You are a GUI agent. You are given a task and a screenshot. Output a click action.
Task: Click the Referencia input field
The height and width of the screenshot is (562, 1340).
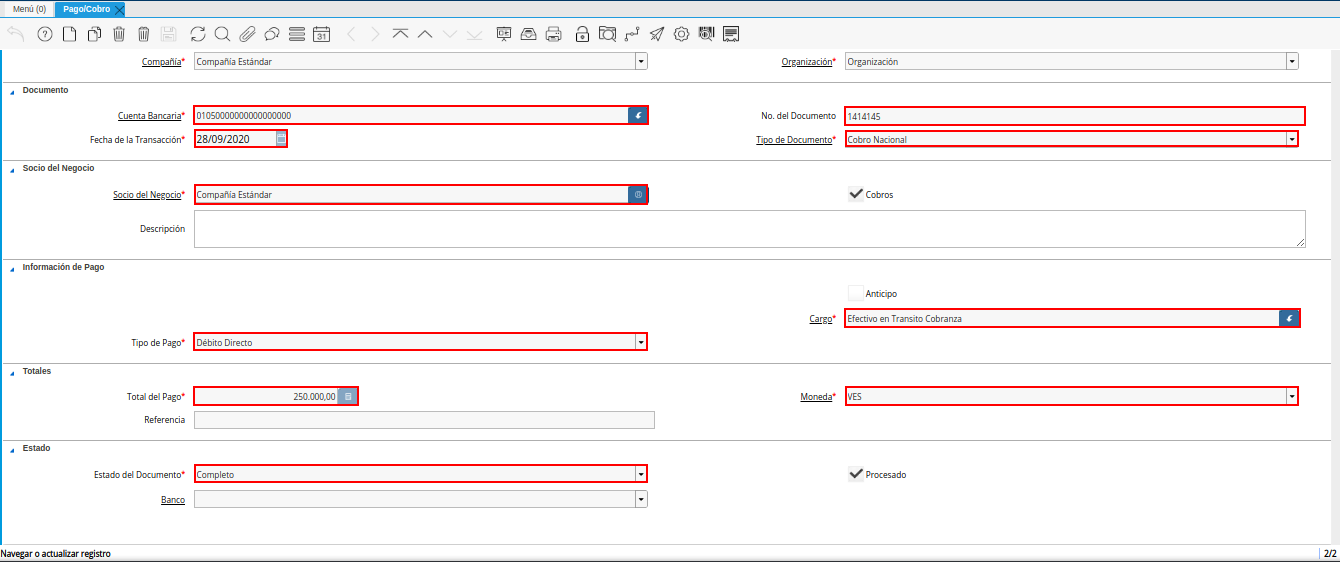(x=424, y=420)
